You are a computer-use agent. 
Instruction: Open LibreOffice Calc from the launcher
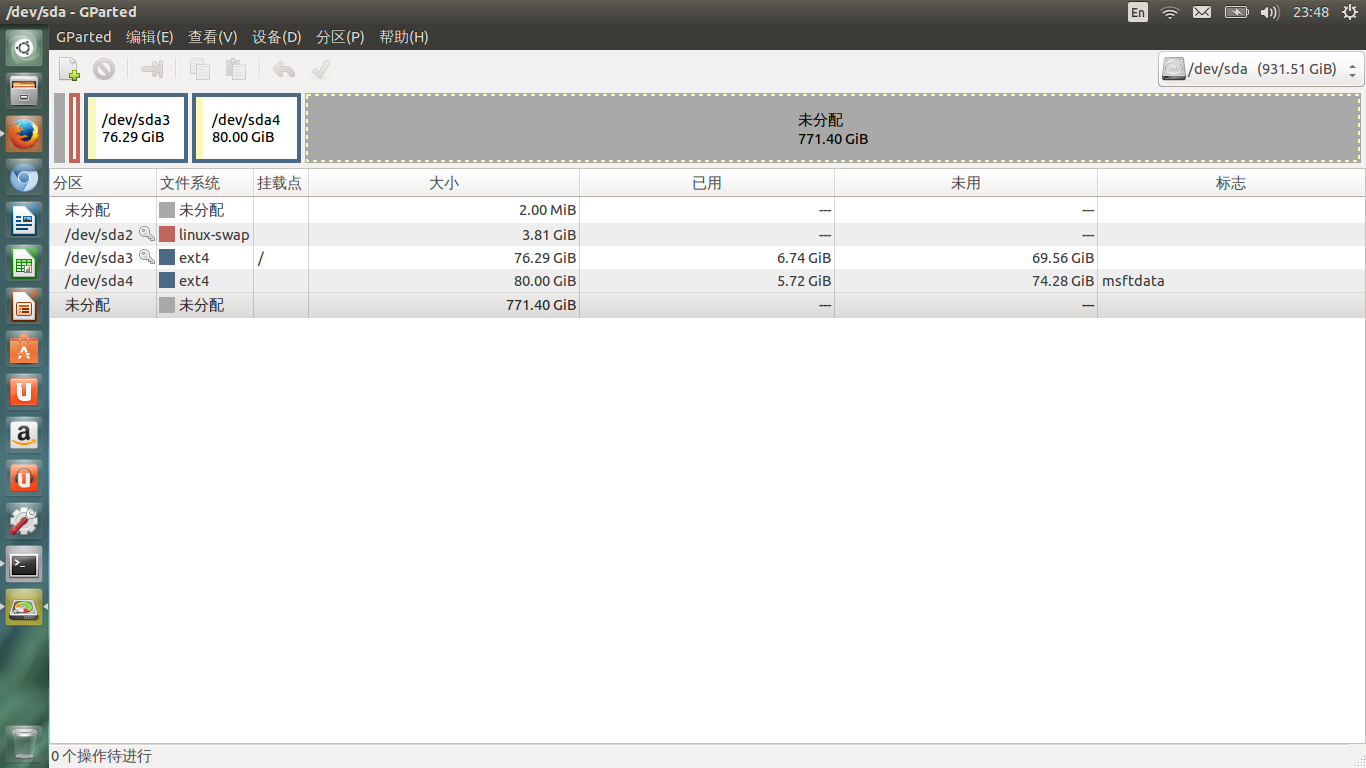point(24,263)
